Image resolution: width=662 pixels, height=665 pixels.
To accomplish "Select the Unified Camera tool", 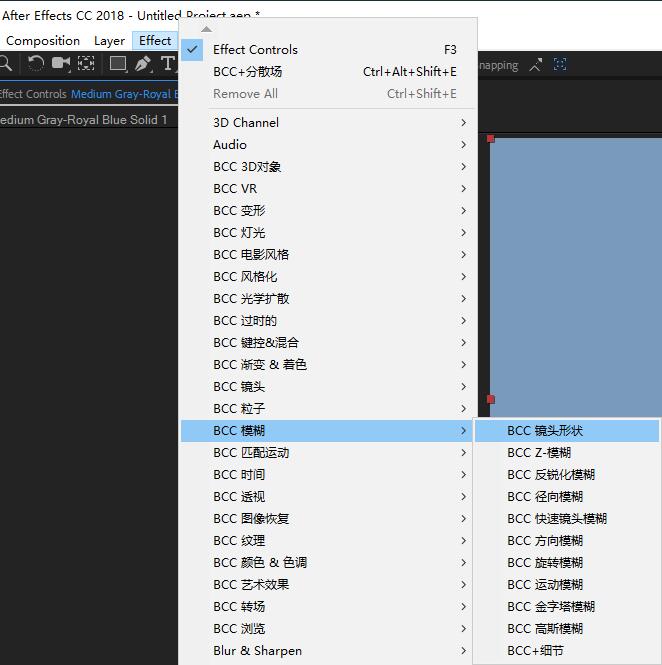I will (61, 64).
